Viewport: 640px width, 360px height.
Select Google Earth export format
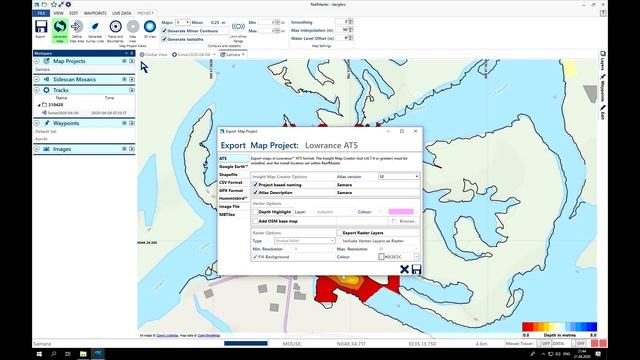233,167
